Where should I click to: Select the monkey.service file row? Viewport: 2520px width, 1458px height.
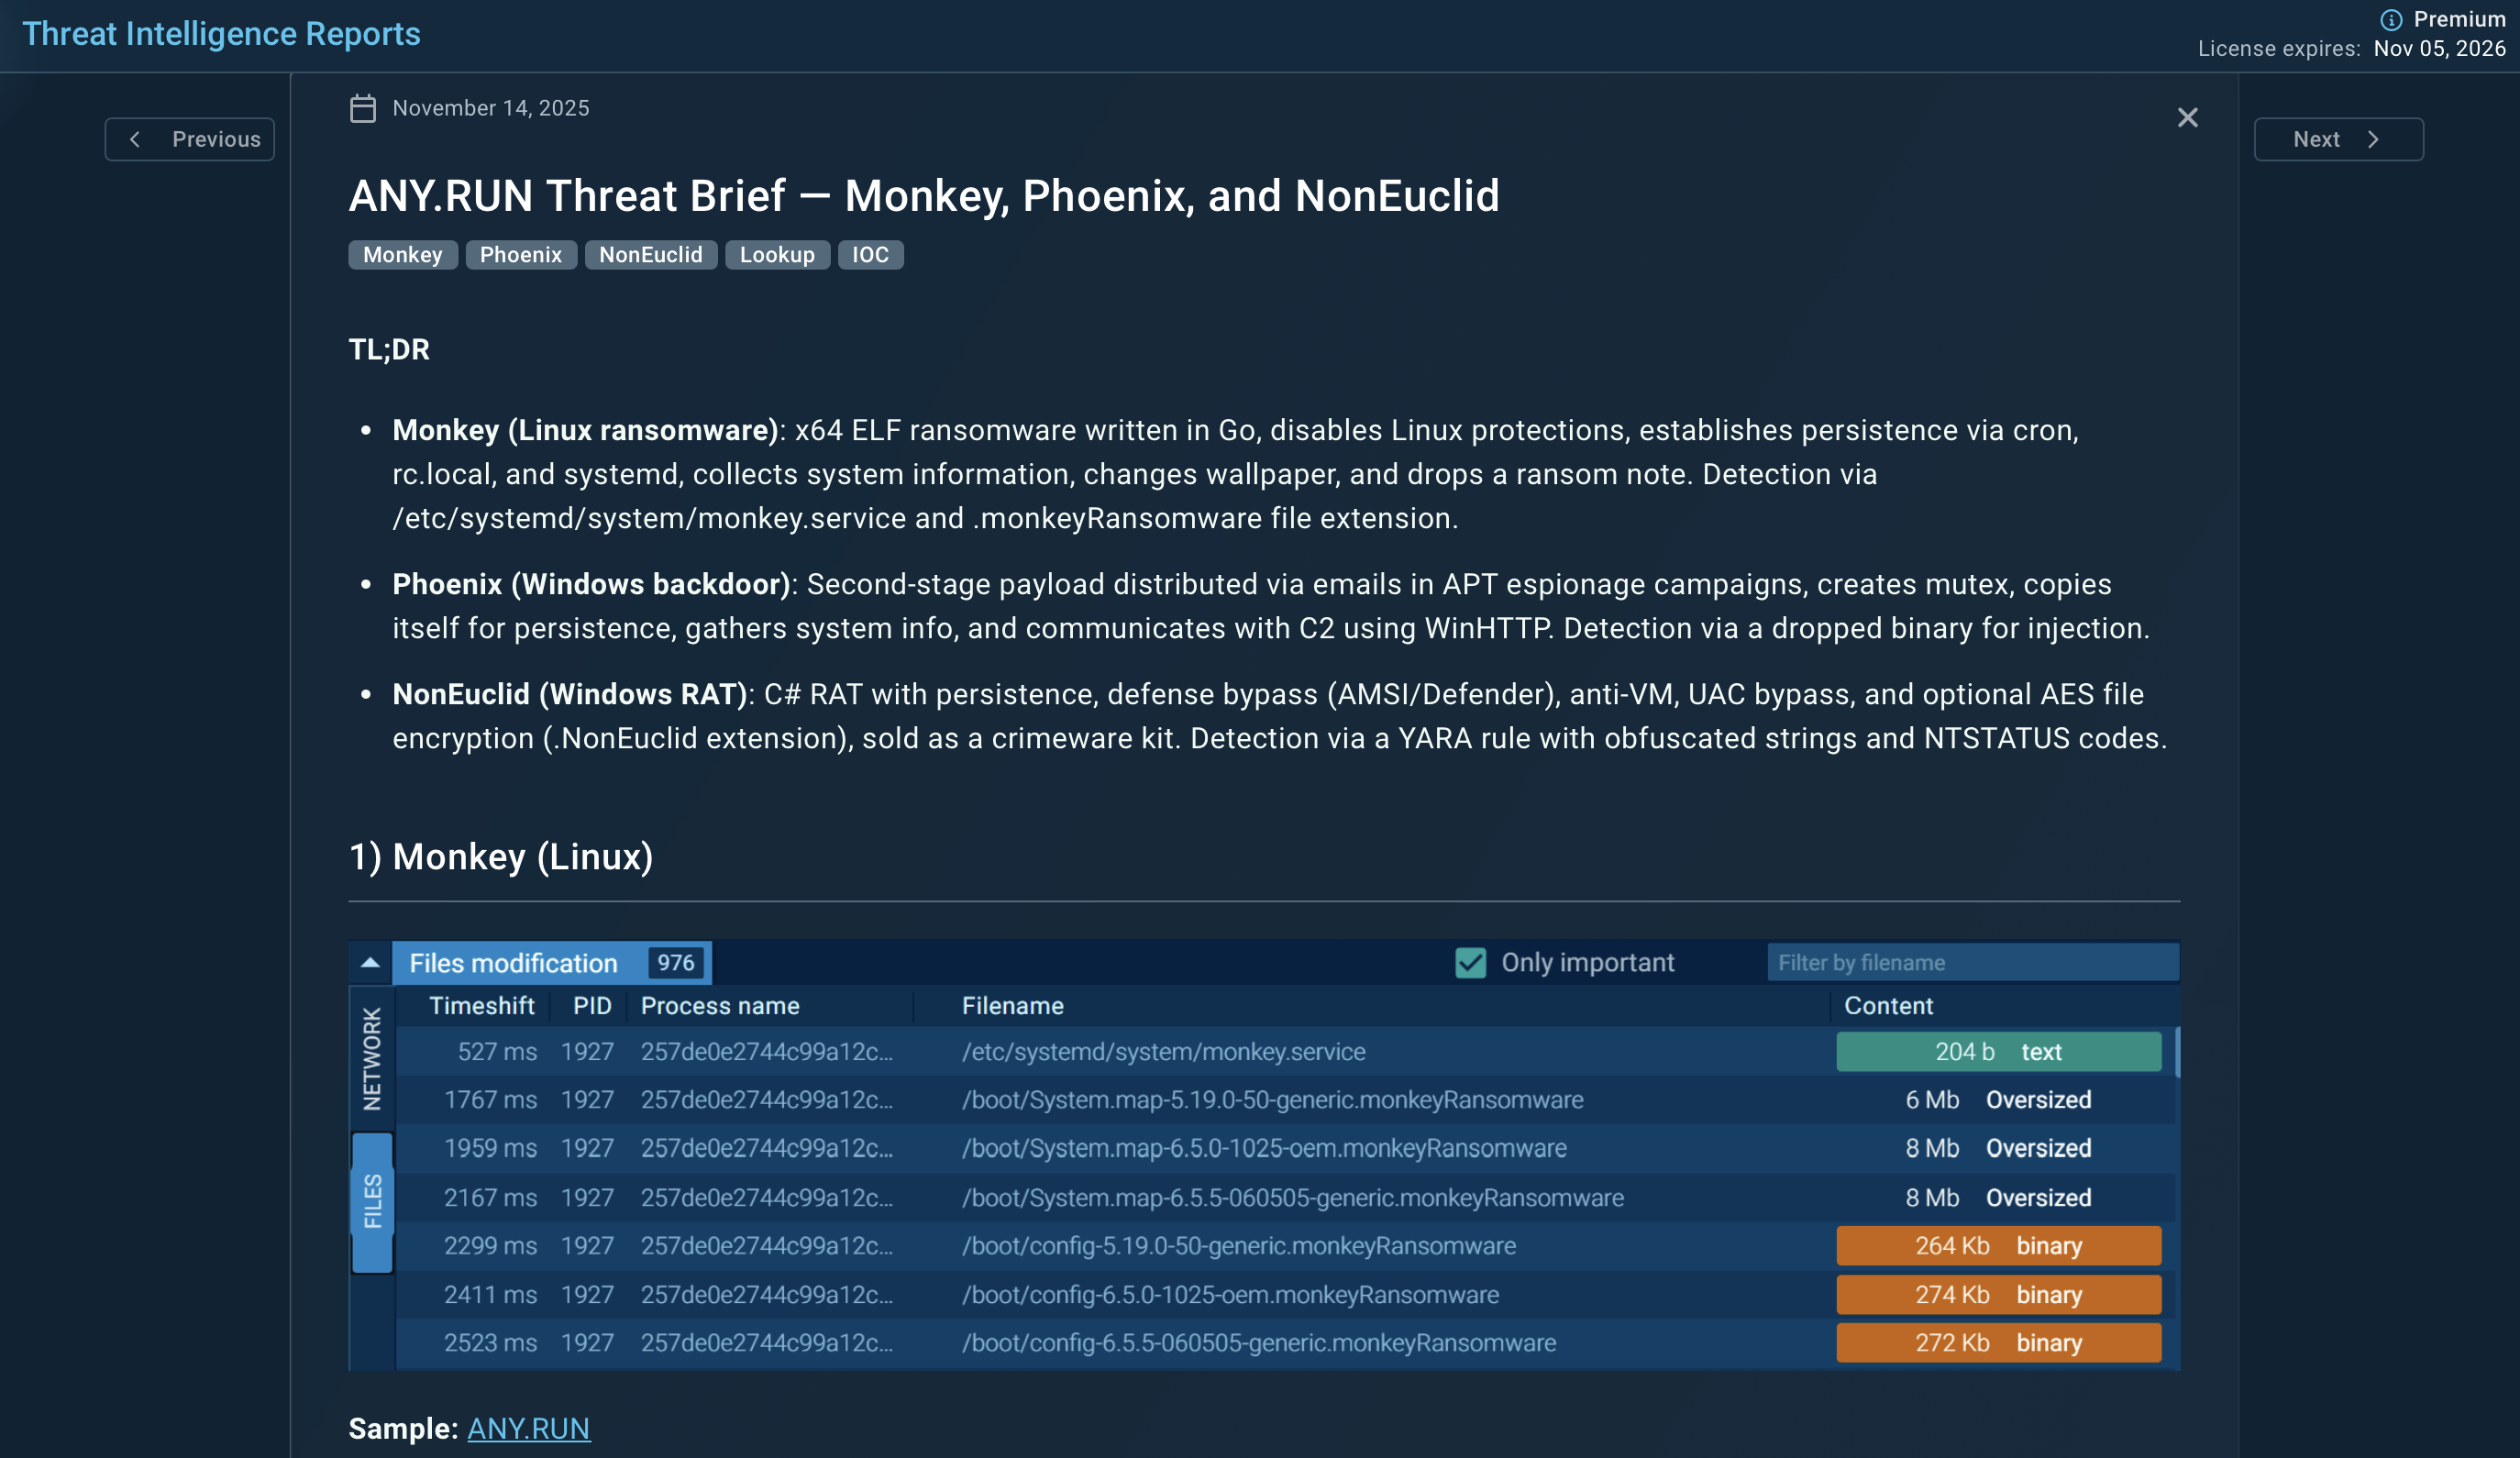(1162, 1052)
